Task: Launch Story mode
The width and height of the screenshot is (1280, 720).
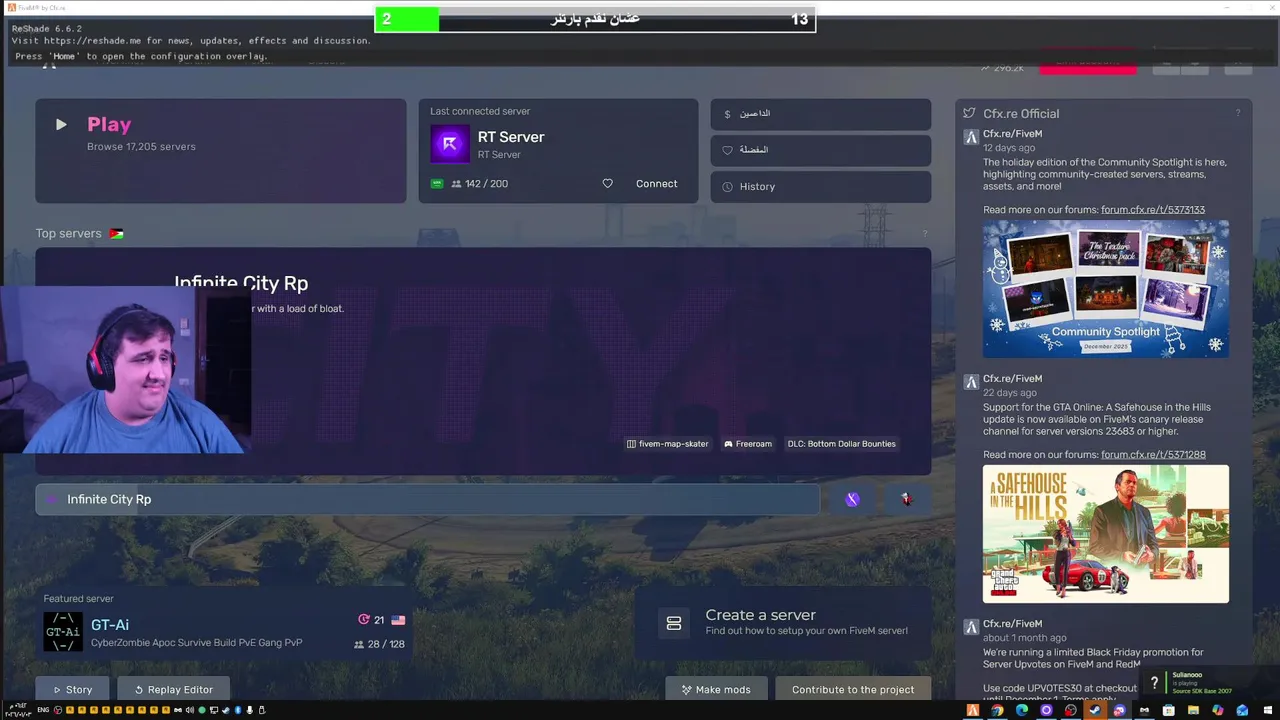Action: click(72, 689)
